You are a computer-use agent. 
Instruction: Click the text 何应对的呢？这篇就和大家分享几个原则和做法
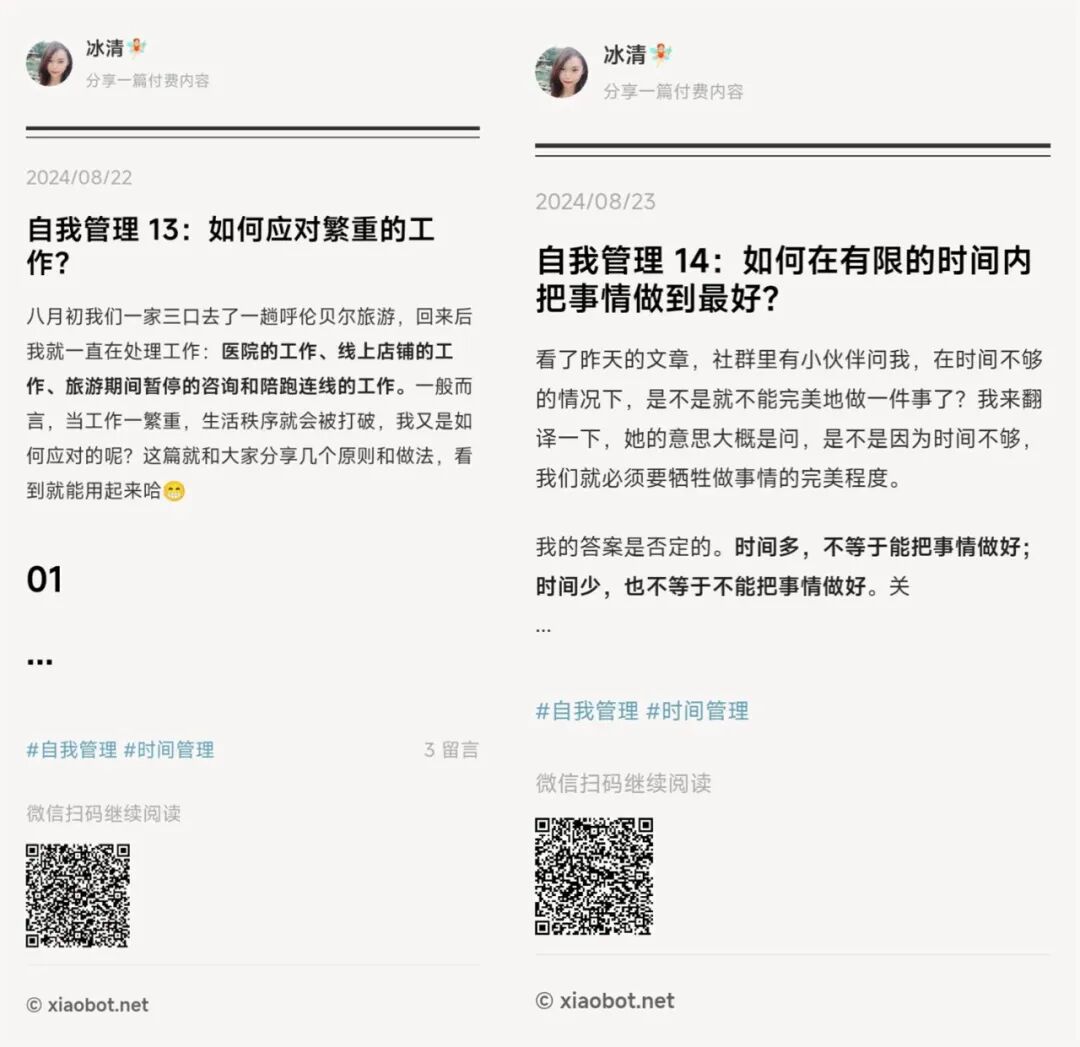click(230, 456)
